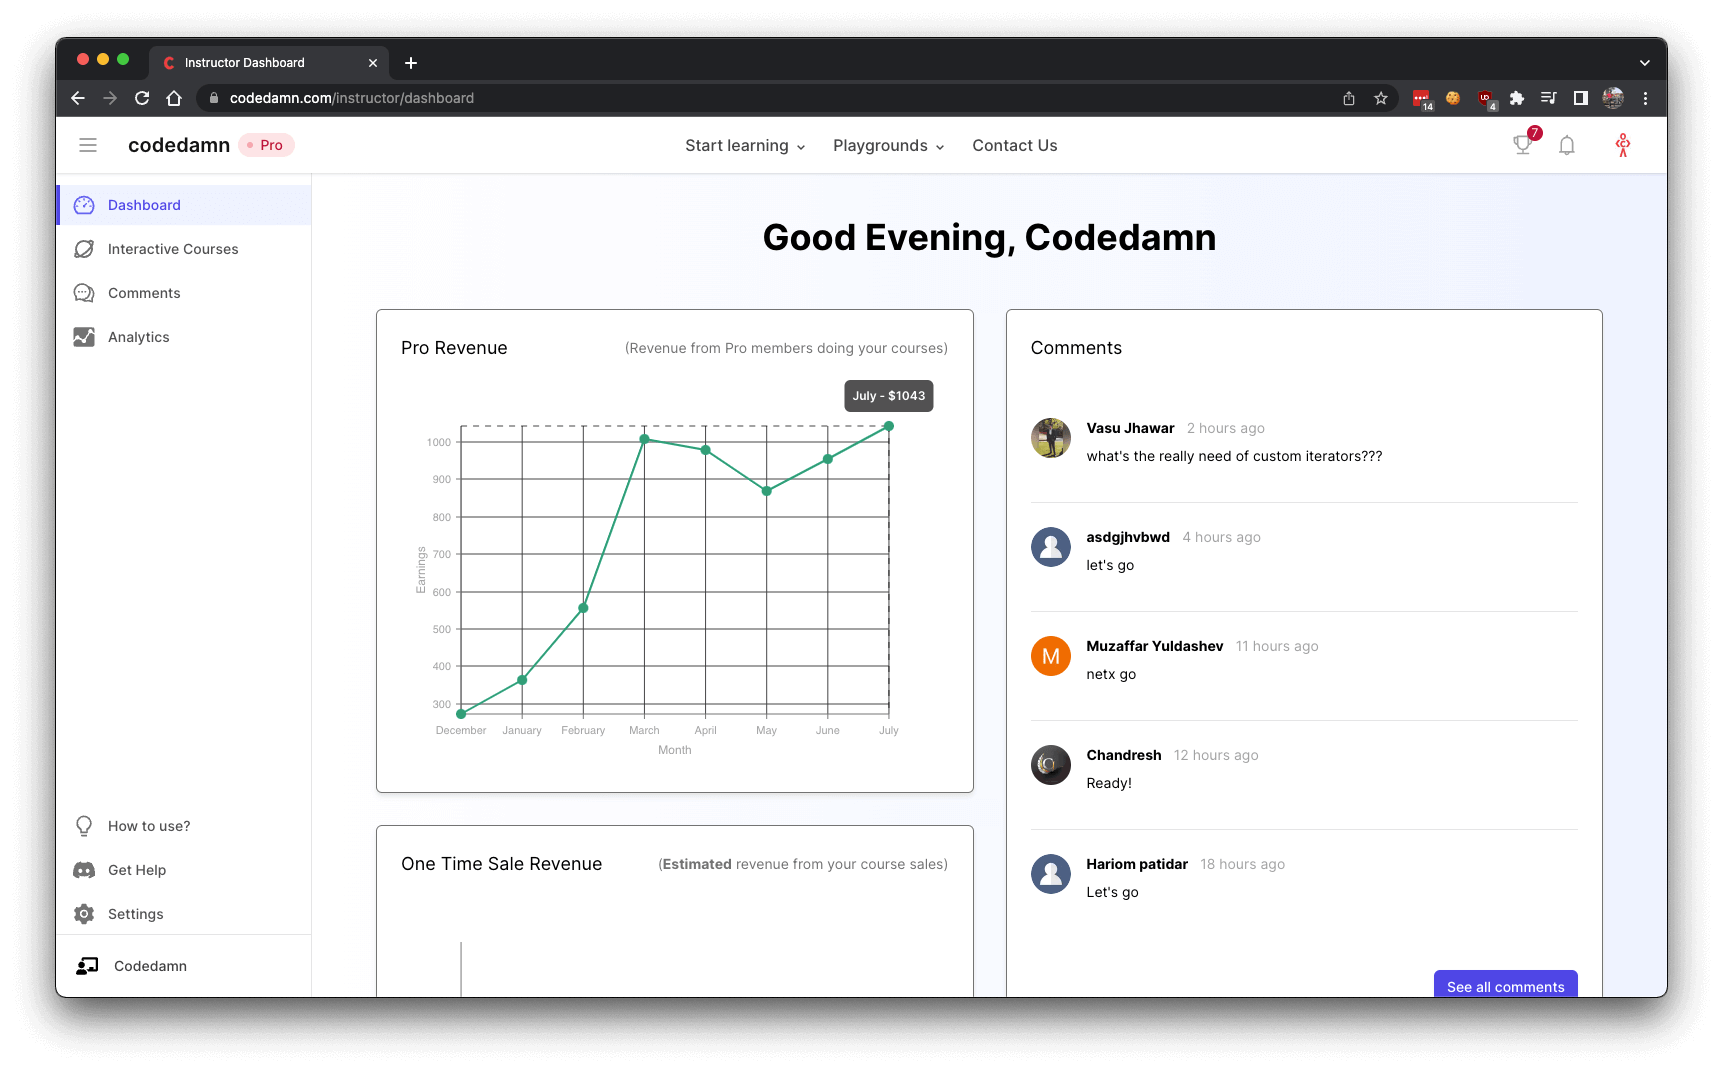Click the See all comments button
Image resolution: width=1723 pixels, height=1071 pixels.
click(x=1505, y=985)
